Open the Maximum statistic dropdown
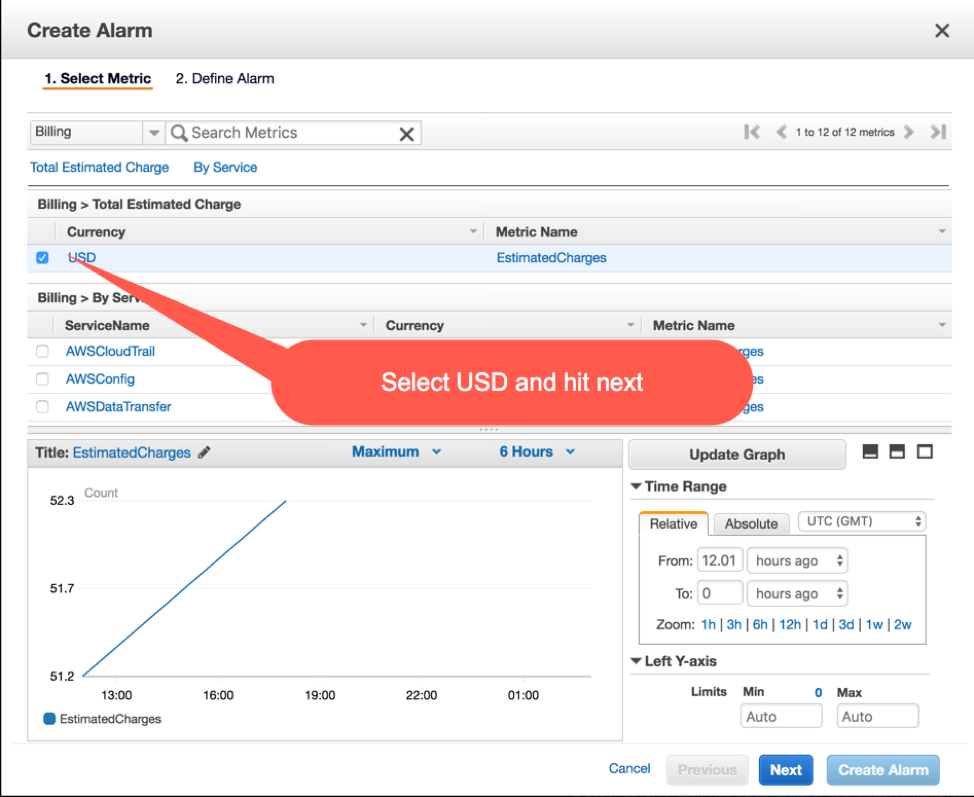Viewport: 974px width, 797px height. click(396, 452)
